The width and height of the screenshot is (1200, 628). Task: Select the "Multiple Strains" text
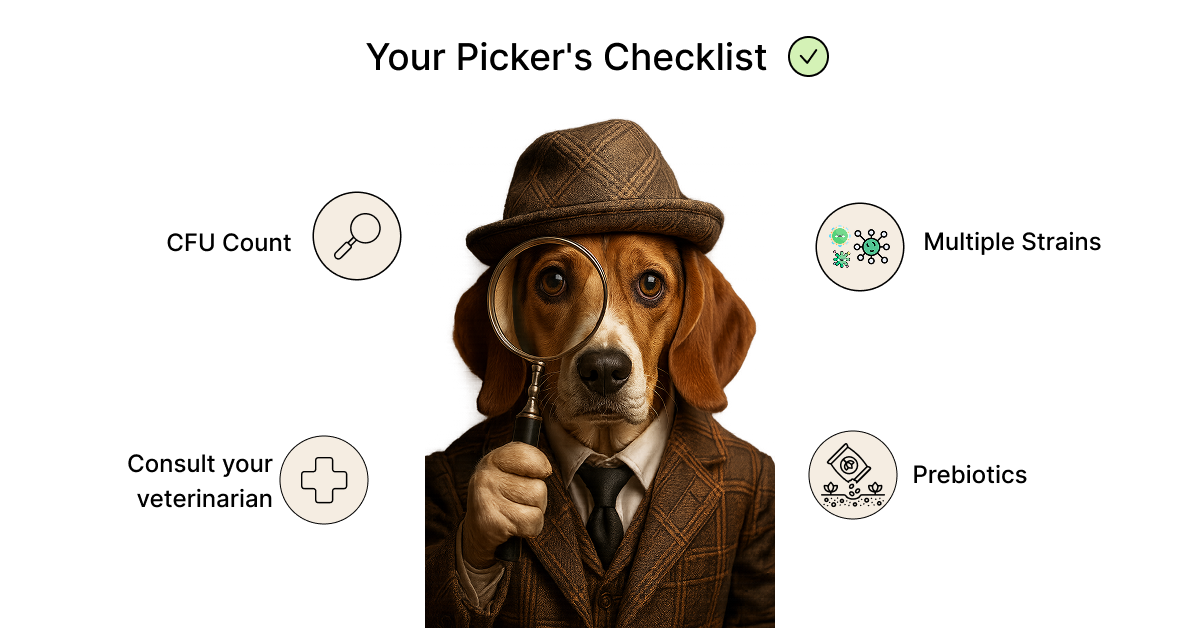1012,242
